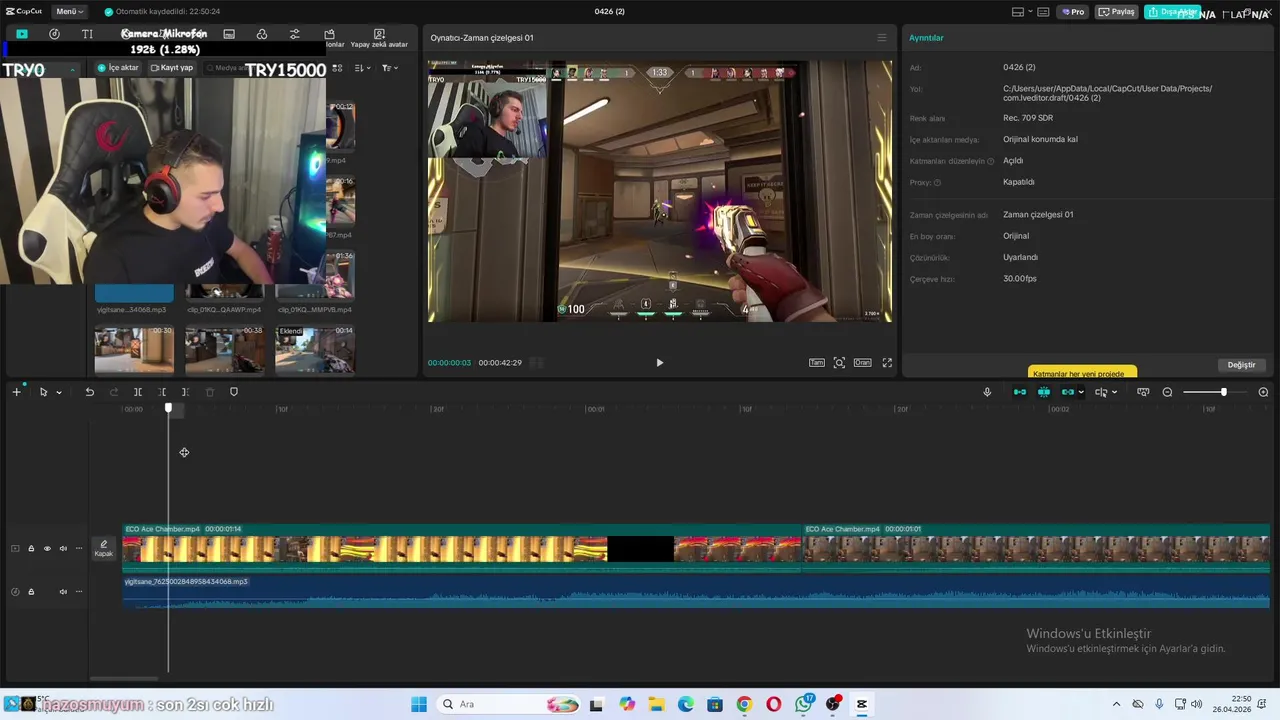Open the Media tab icon
Image resolution: width=1280 pixels, height=720 pixels.
(x=22, y=34)
